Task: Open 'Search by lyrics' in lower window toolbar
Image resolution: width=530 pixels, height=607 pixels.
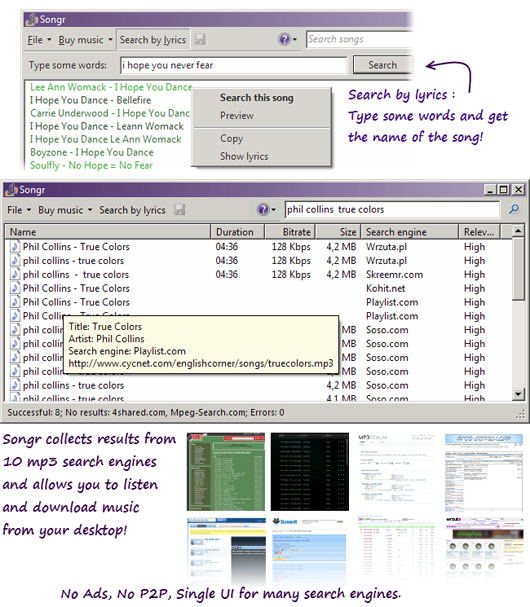Action: point(132,210)
